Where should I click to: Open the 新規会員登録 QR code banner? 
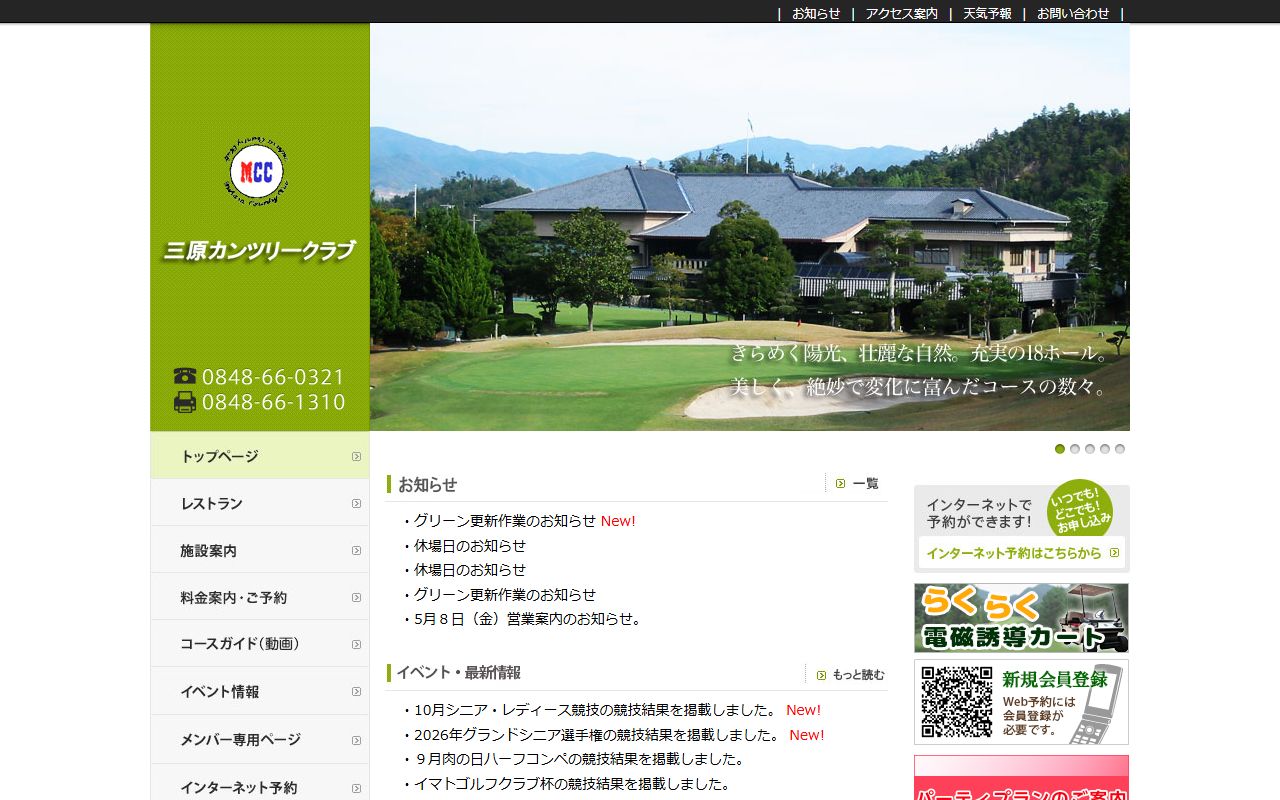(1021, 702)
